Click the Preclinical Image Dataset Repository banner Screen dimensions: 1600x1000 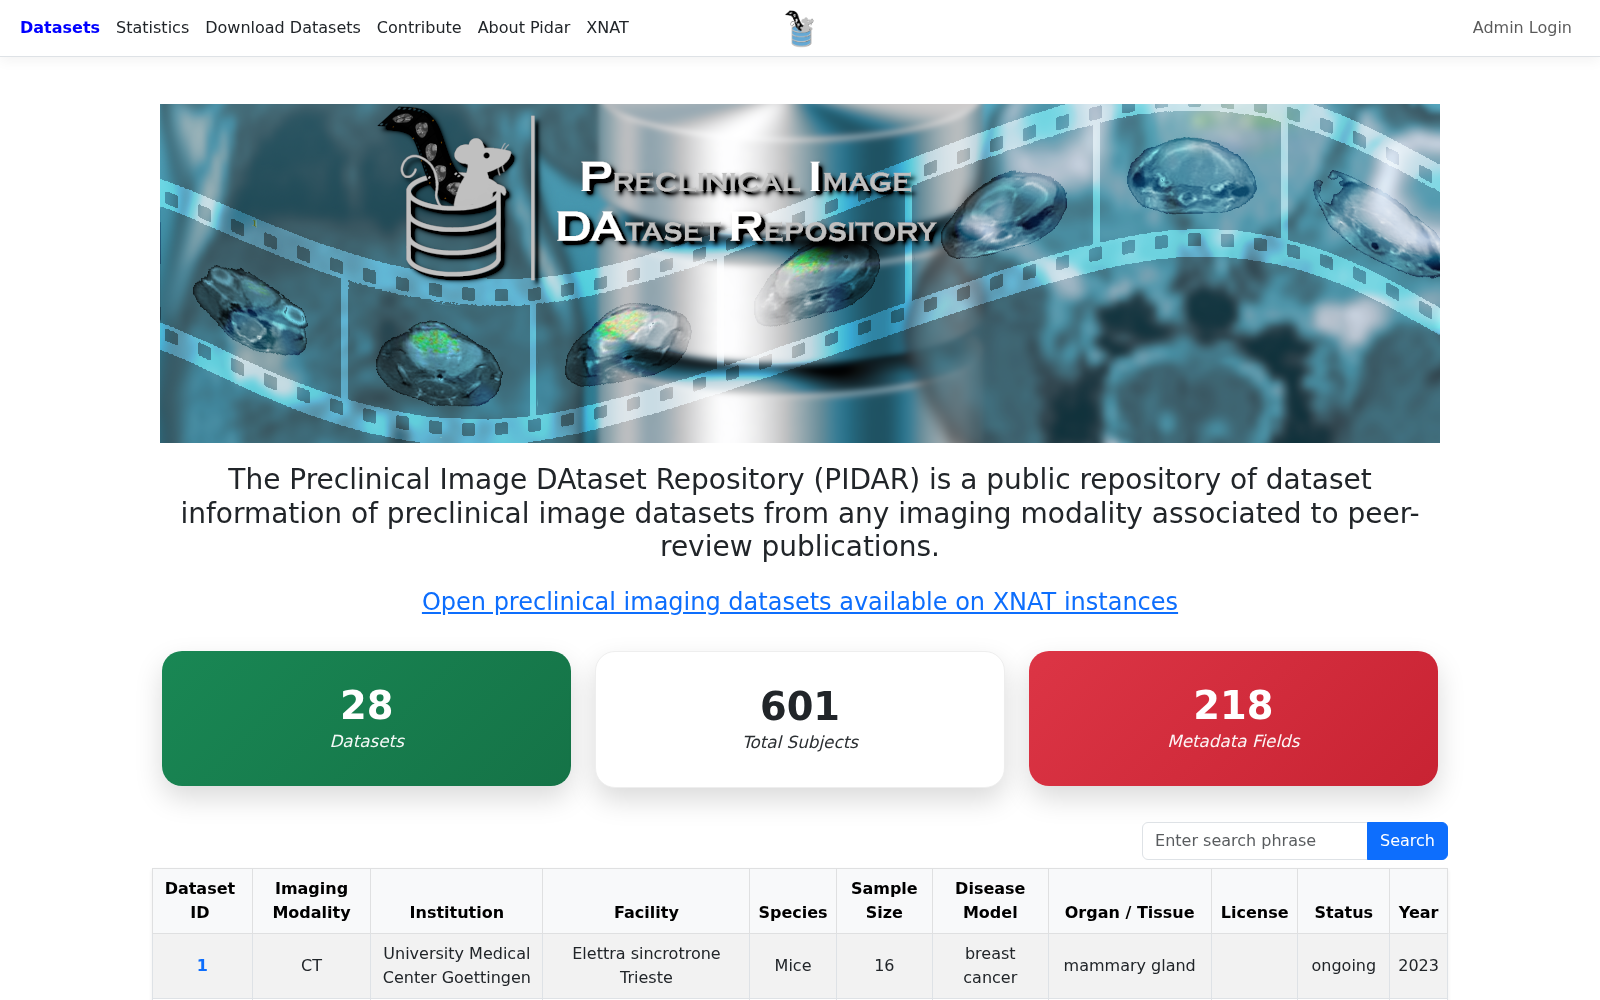pos(800,273)
